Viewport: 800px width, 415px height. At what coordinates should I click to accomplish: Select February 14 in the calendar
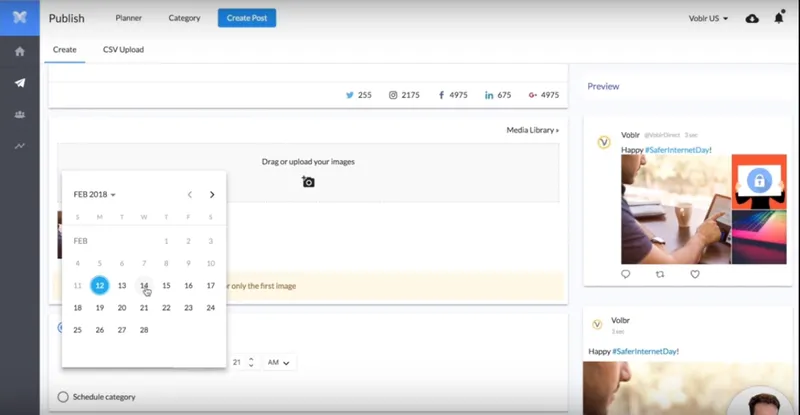coord(144,285)
